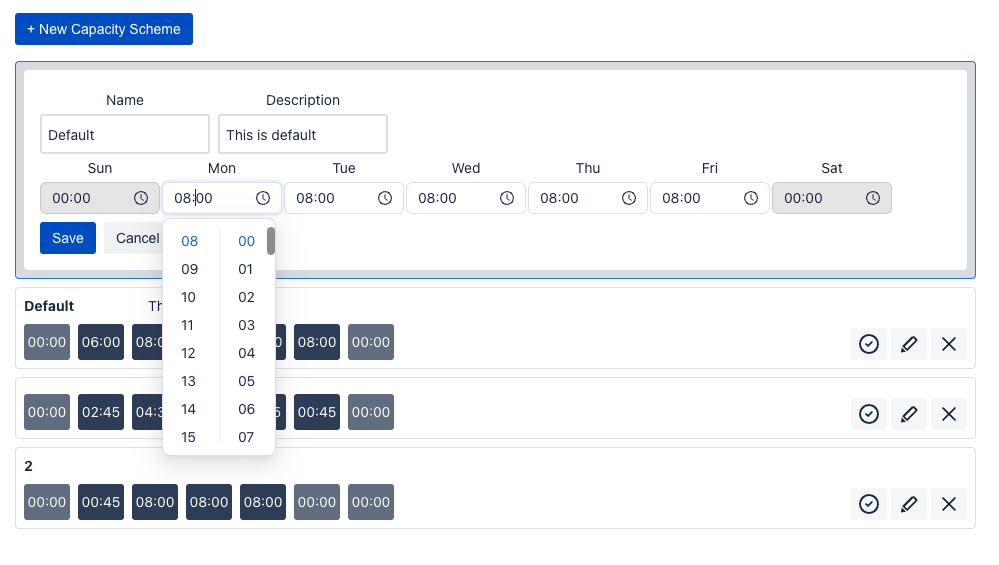Click the clock icon in Monday time field
Image resolution: width=999 pixels, height=565 pixels.
(263, 198)
